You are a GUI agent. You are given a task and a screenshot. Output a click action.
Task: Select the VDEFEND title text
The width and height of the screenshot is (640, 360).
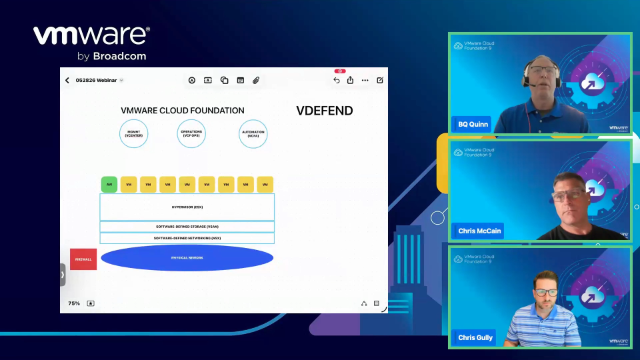click(324, 111)
